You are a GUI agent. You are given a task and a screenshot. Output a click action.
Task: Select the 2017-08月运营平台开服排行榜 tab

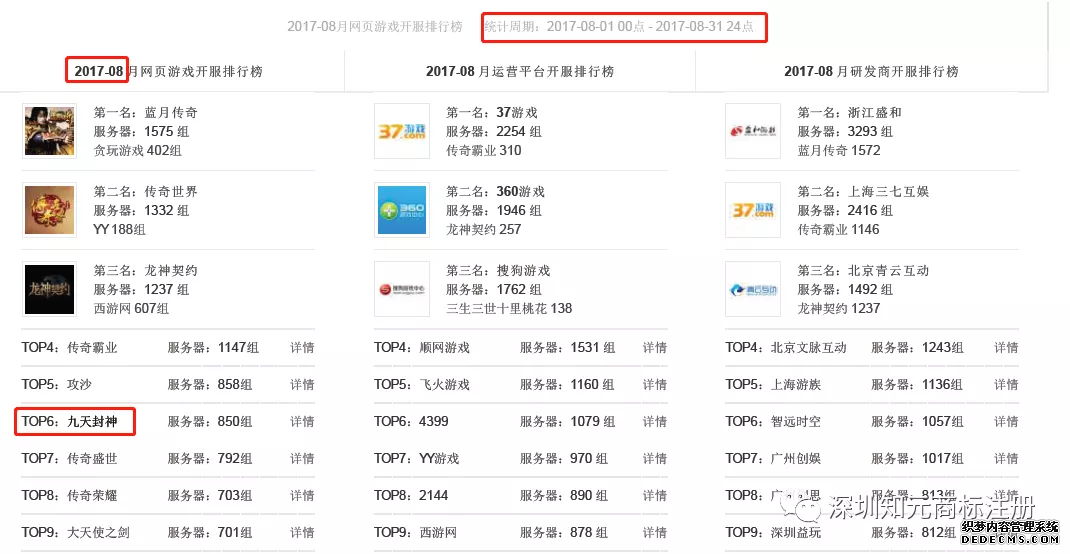[x=520, y=71]
